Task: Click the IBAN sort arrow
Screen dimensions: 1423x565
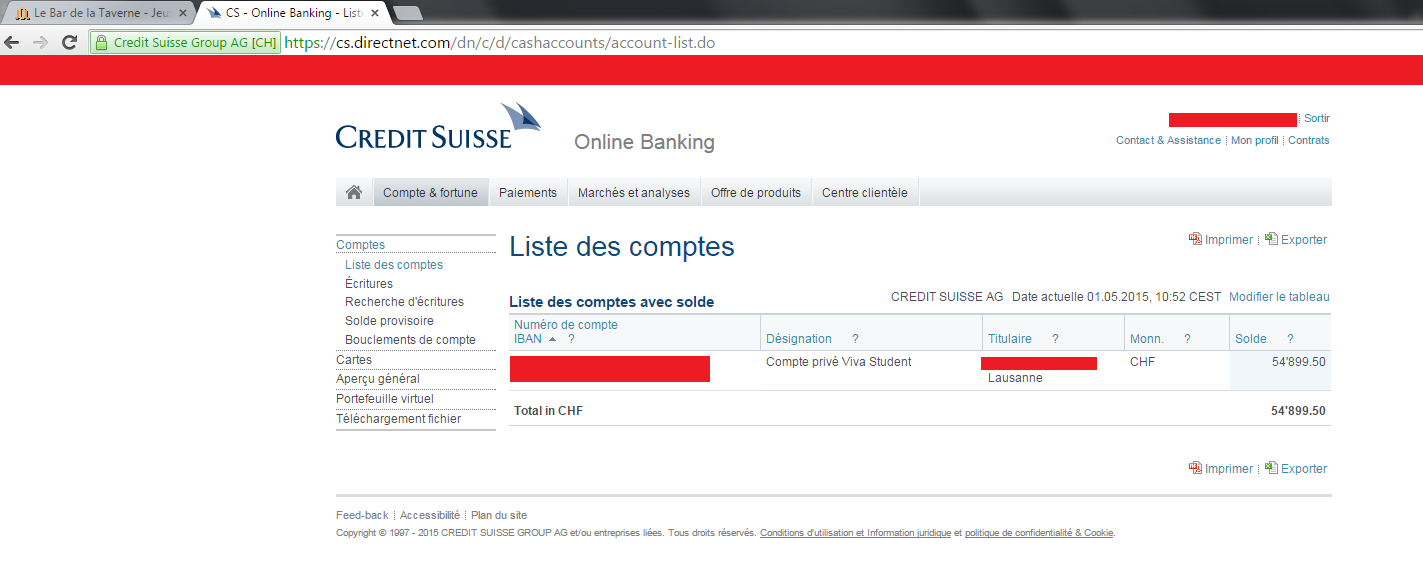Action: (x=552, y=339)
